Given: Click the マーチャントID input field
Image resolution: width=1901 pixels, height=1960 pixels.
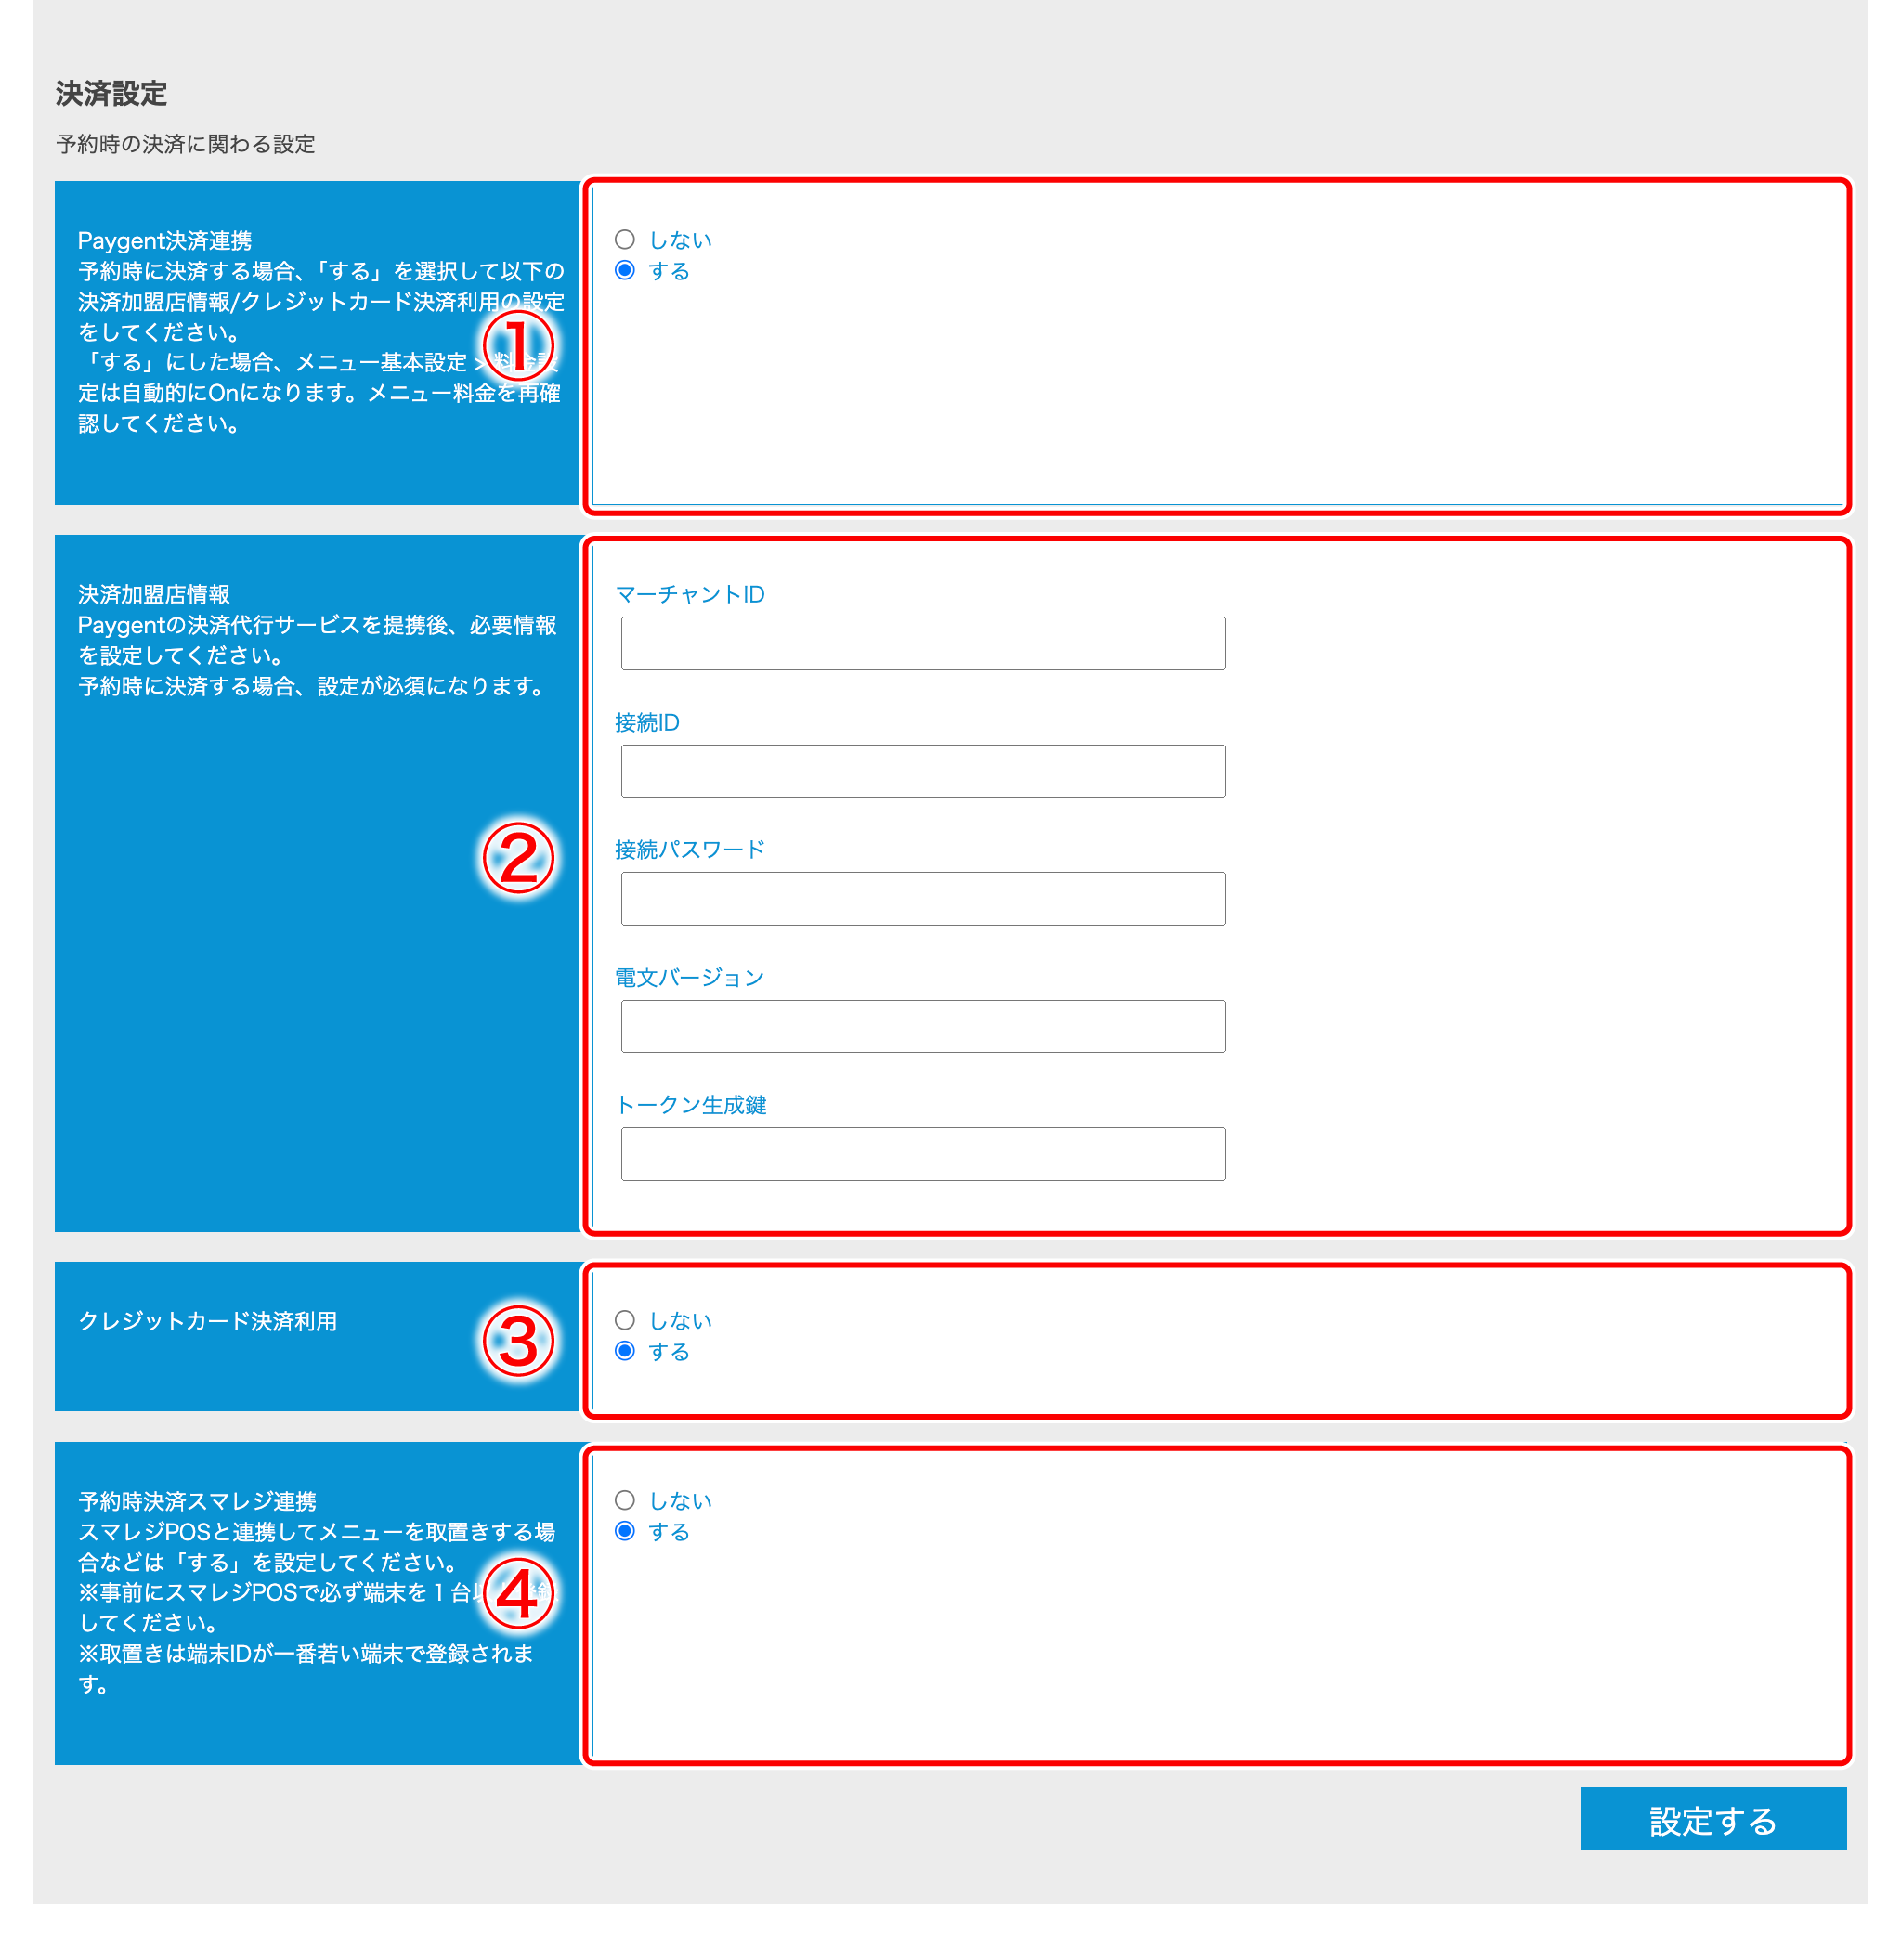Looking at the screenshot, I should coord(922,643).
